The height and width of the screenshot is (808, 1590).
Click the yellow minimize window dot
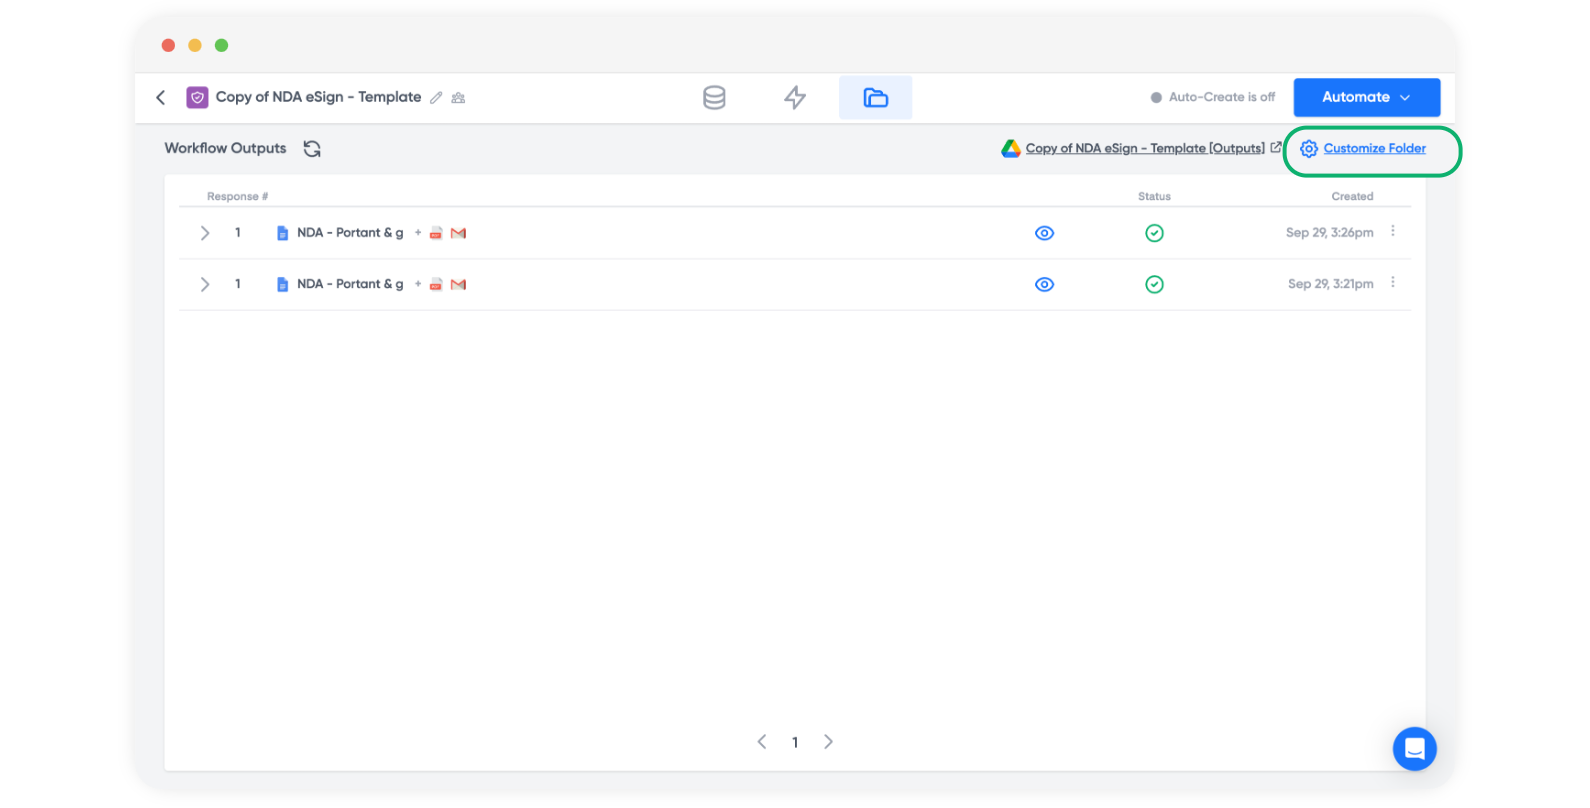[195, 45]
